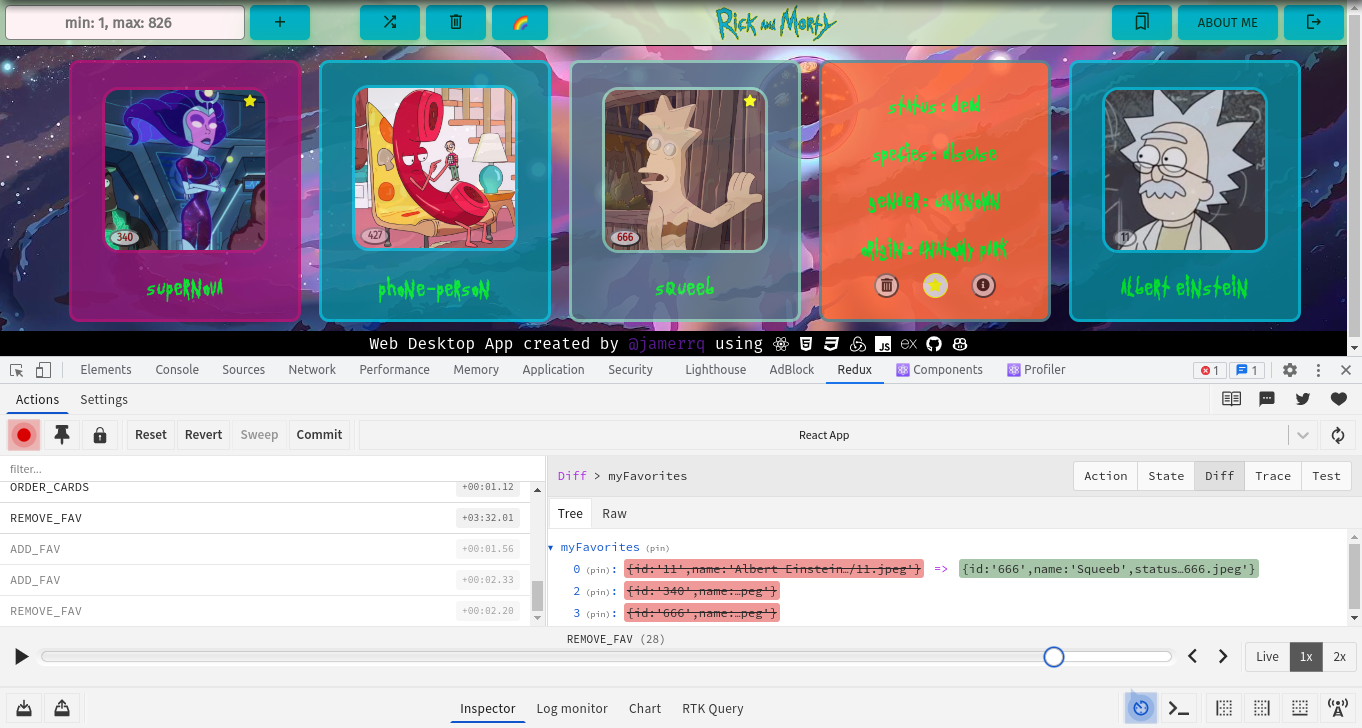Screen dimensions: 1362x728
Task: Toggle the pin to sub-window button
Action: pos(62,435)
